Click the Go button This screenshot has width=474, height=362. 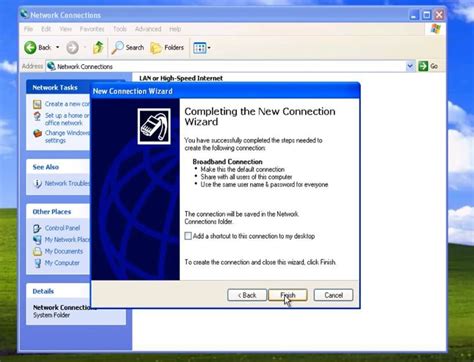[x=428, y=66]
